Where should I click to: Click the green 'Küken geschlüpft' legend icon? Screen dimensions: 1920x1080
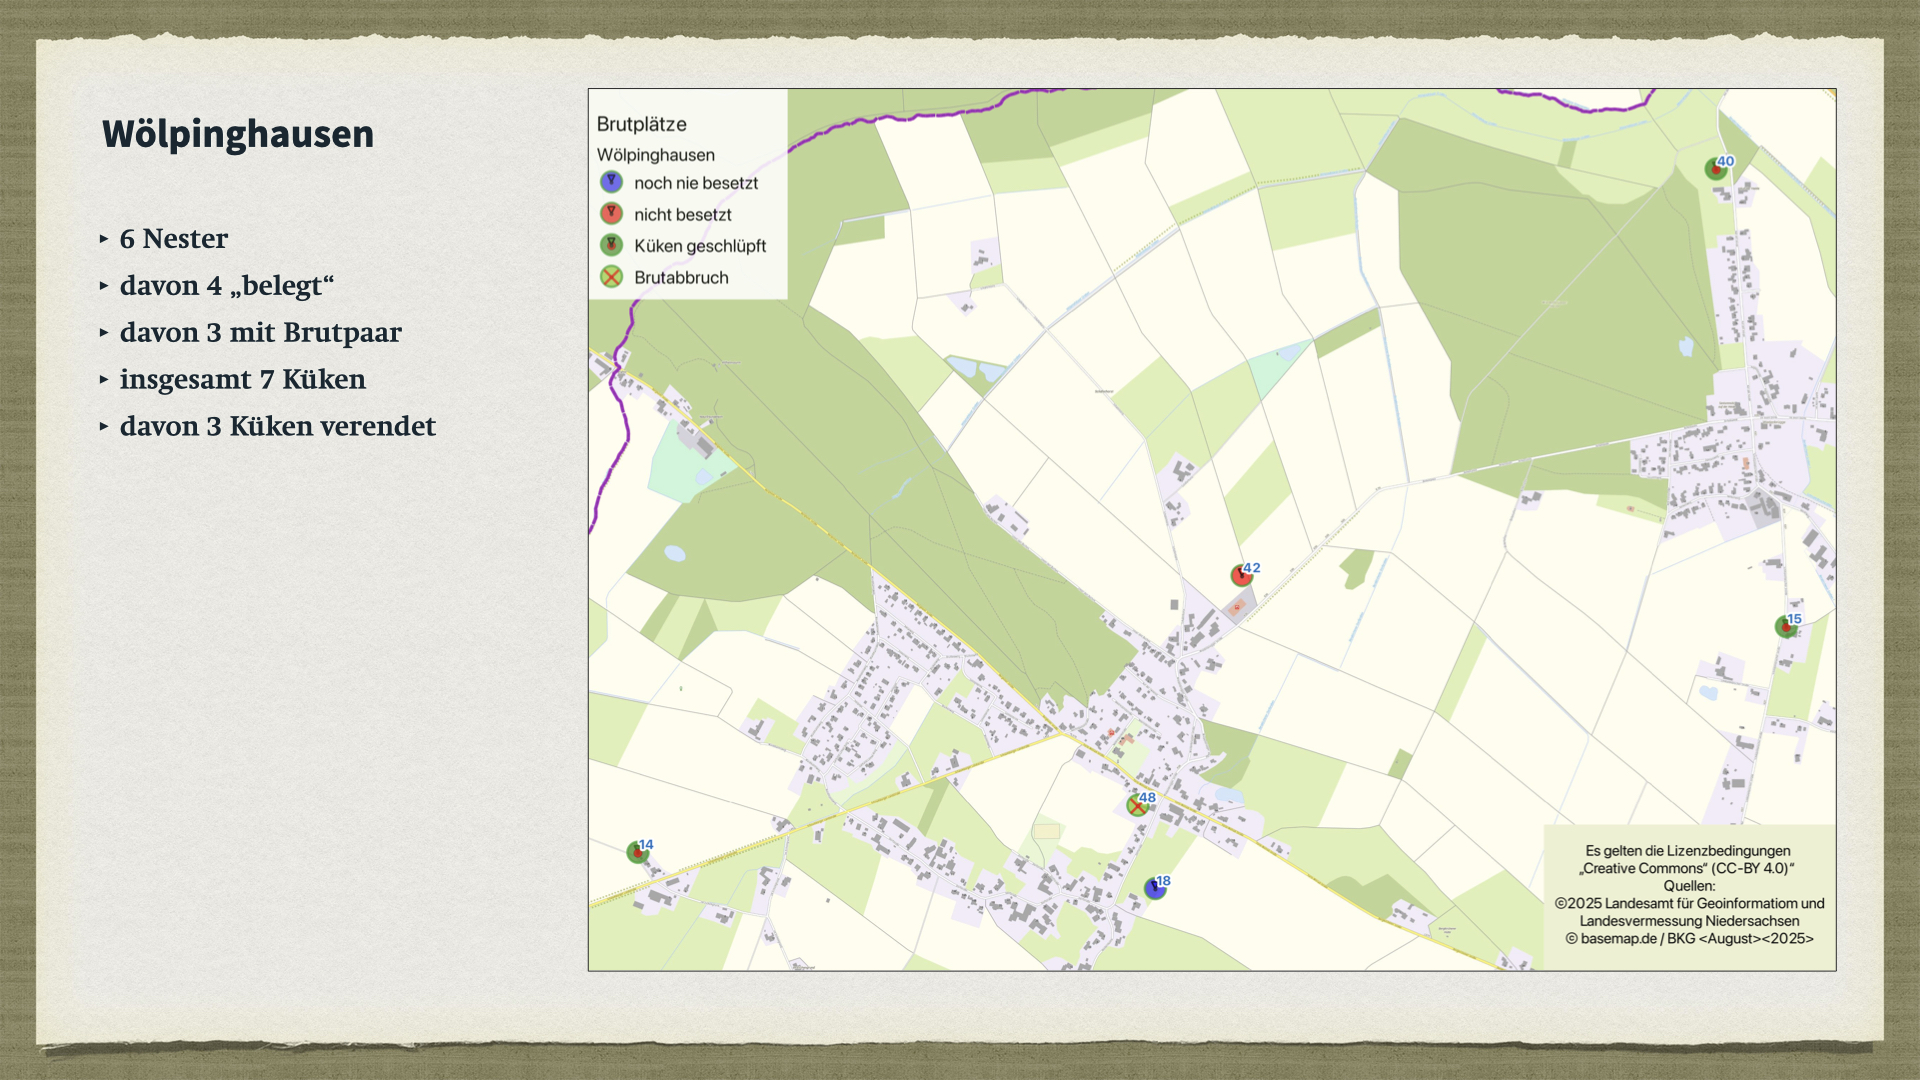click(x=611, y=245)
